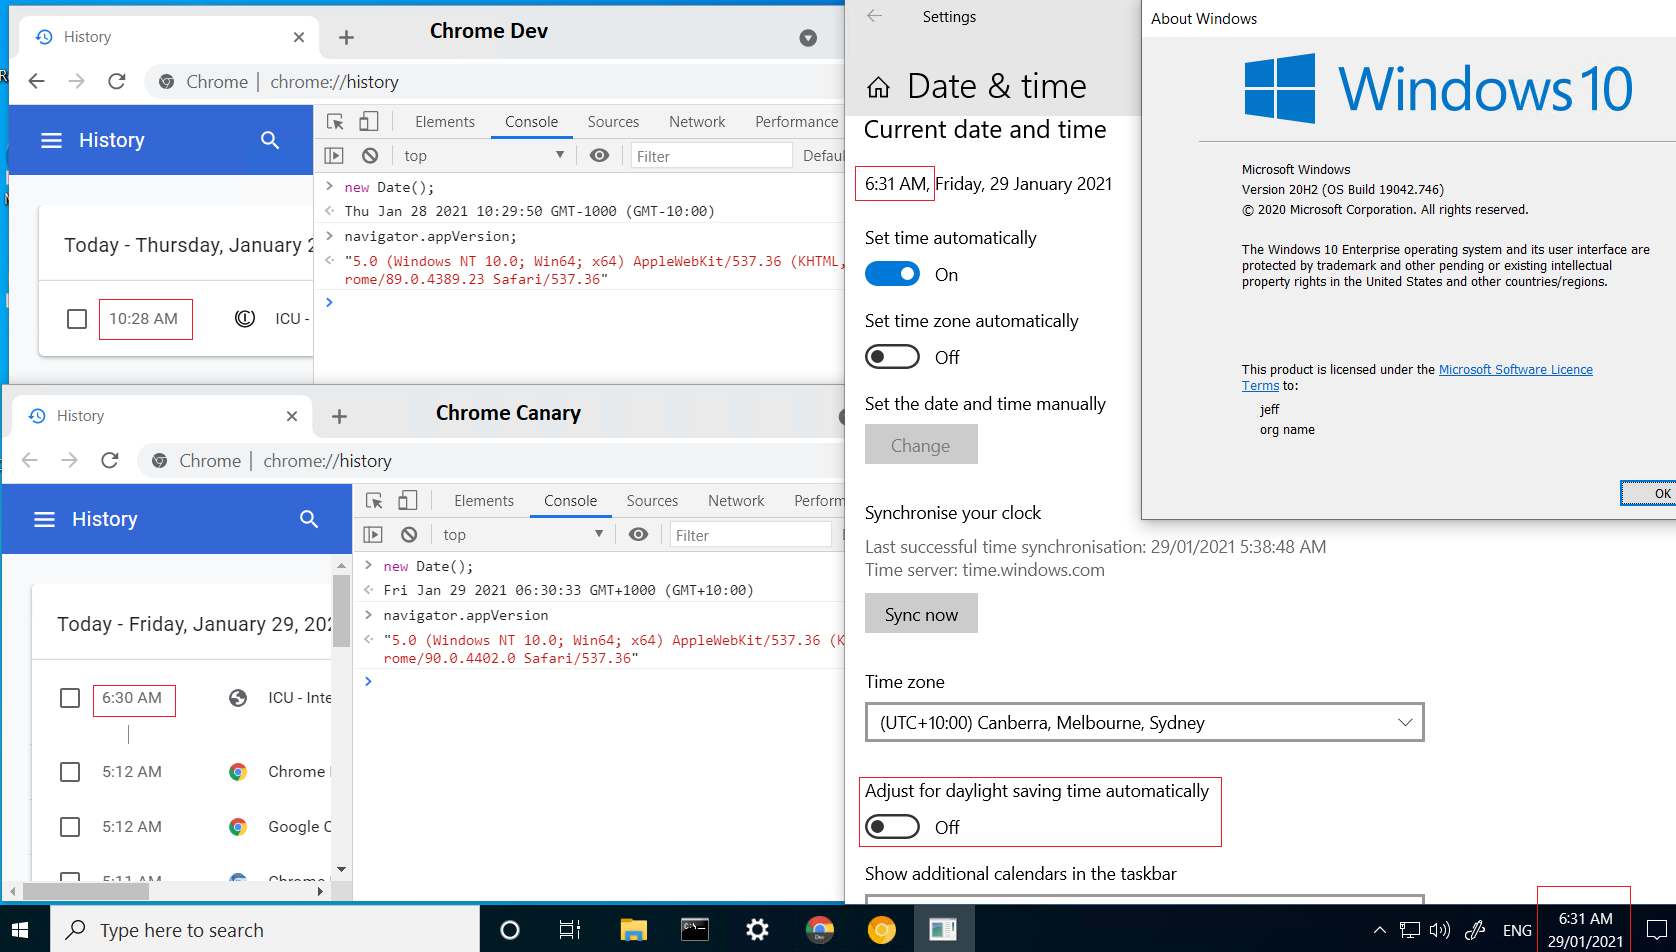Switch to the Sources tab in Chrome Canary DevTools

pyautogui.click(x=652, y=501)
